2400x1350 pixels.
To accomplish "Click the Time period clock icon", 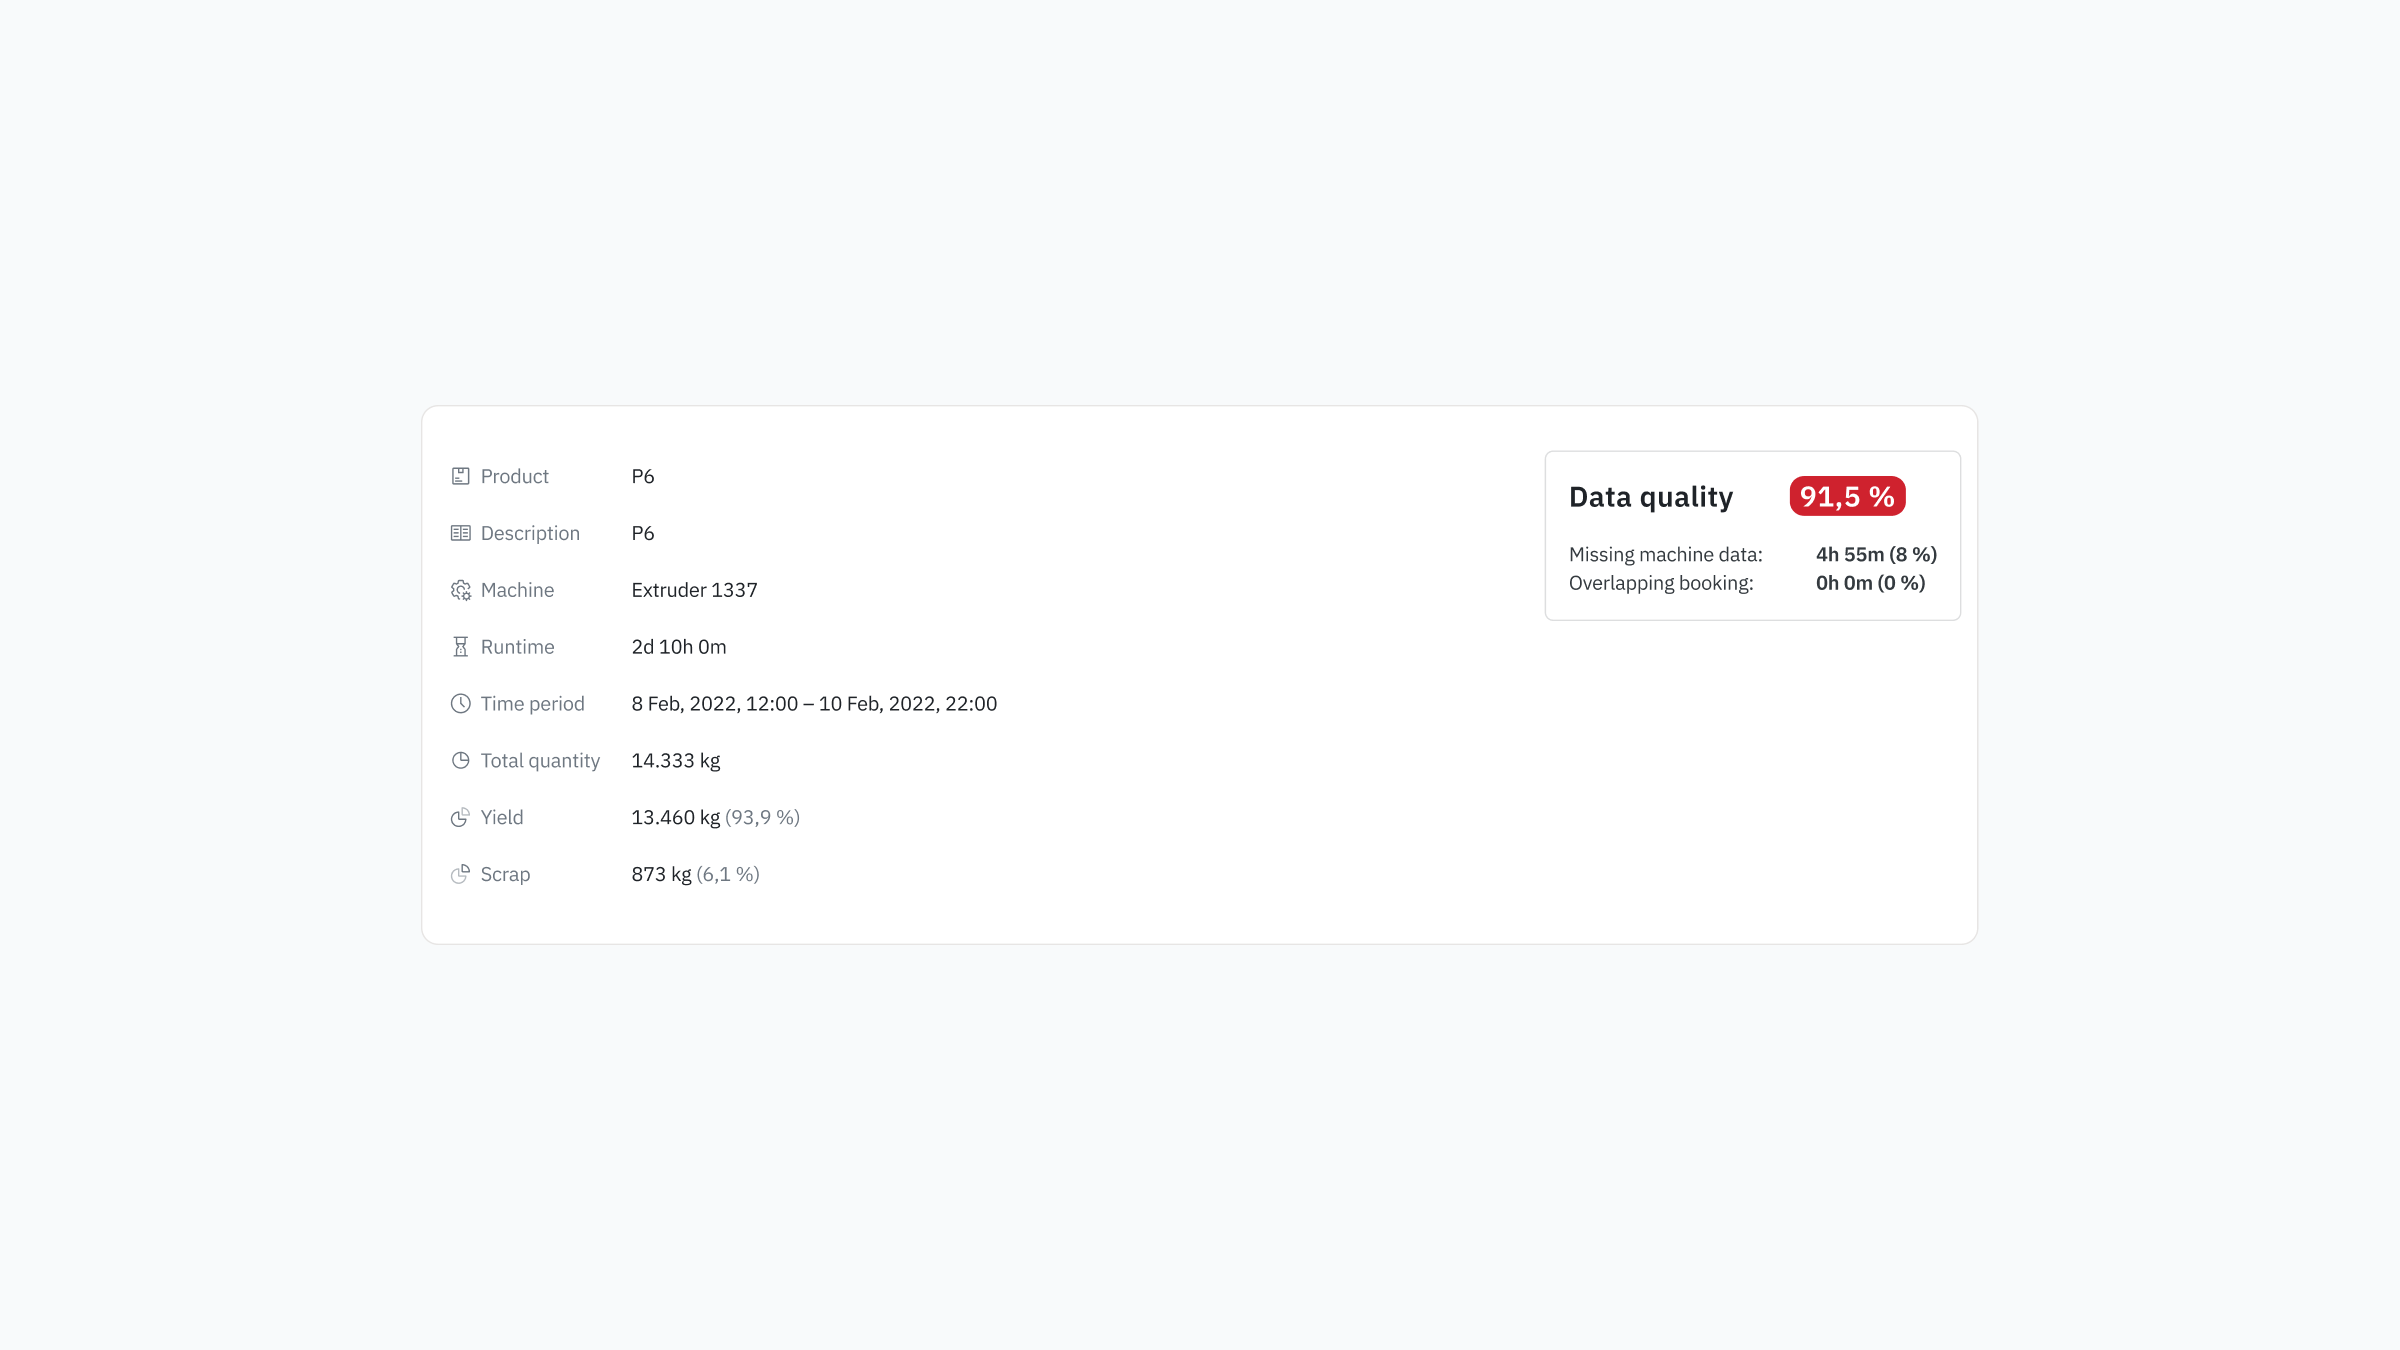I will pos(460,704).
